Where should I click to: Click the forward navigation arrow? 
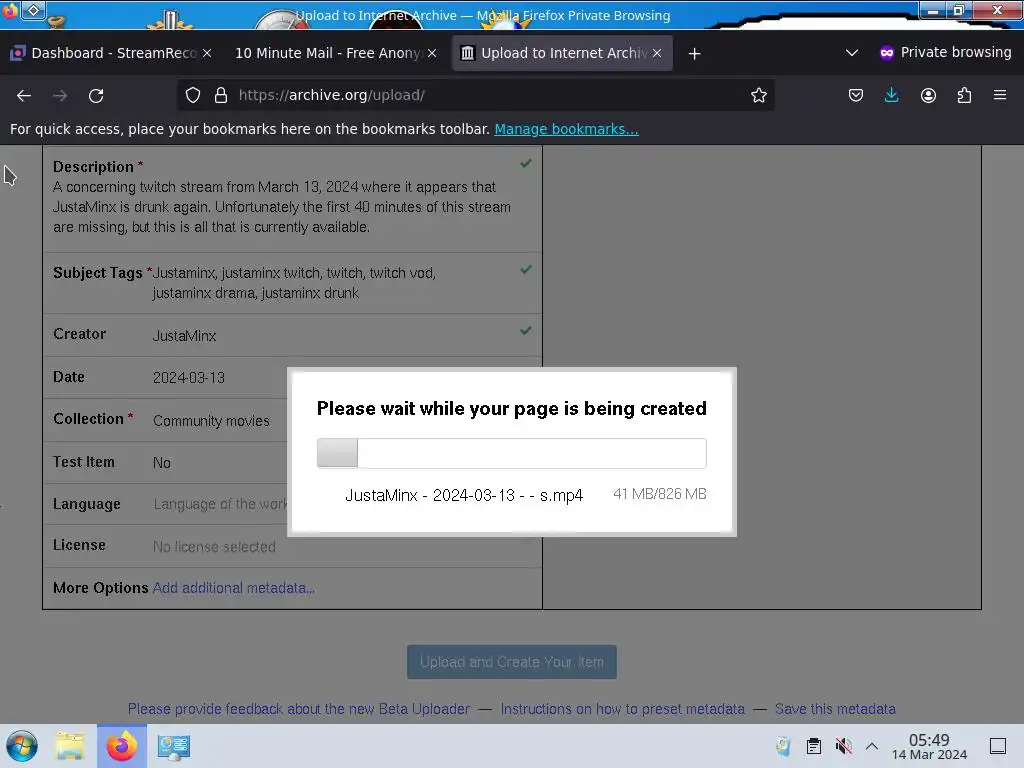(x=60, y=95)
